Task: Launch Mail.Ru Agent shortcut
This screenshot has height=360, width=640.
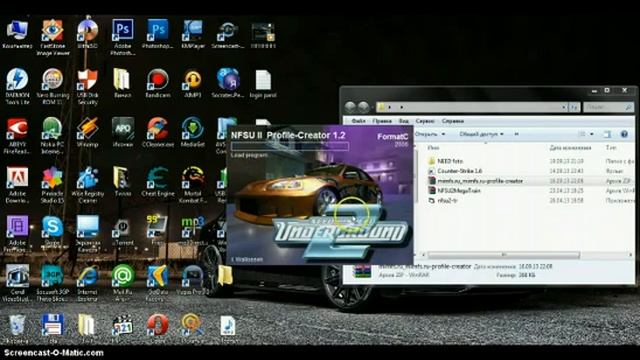Action: click(x=122, y=283)
